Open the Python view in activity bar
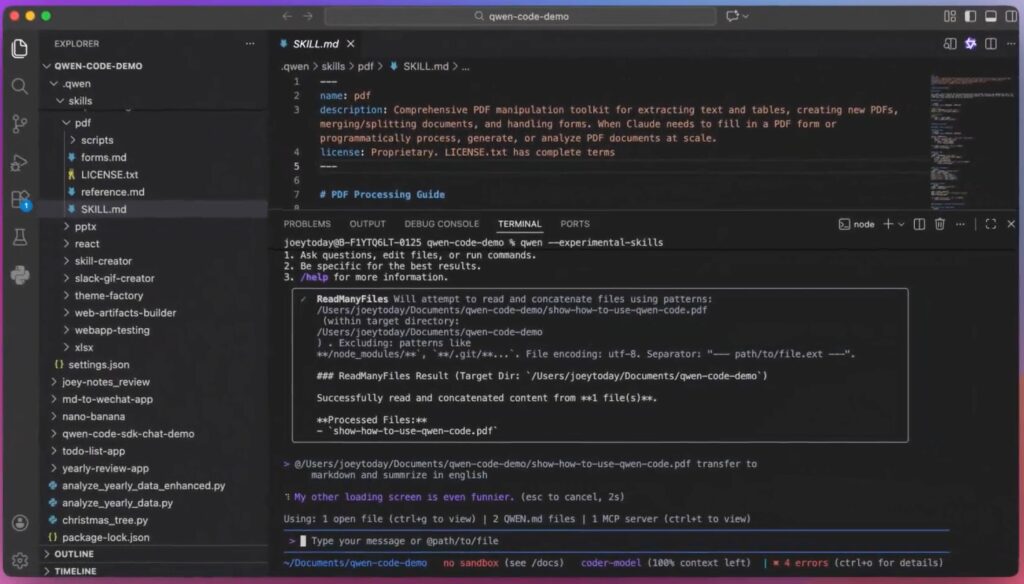This screenshot has height=584, width=1024. click(19, 275)
